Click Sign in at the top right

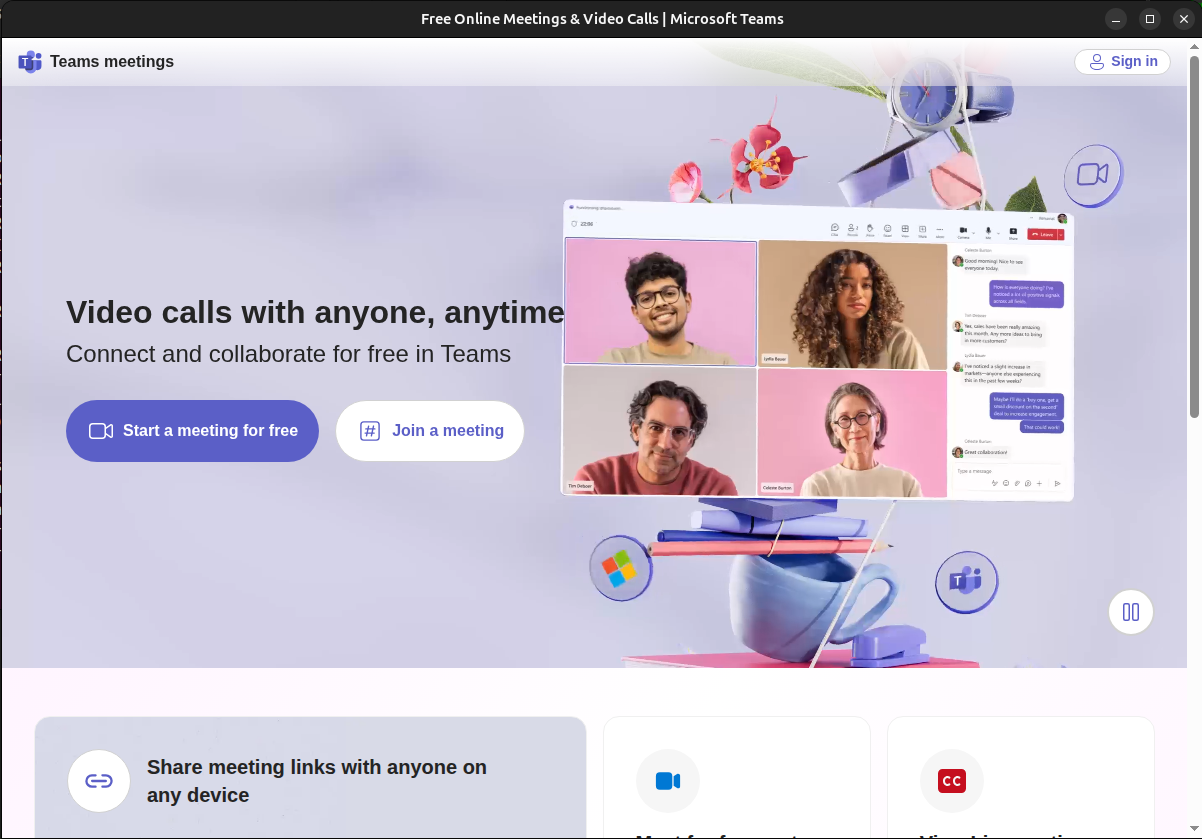1122,61
